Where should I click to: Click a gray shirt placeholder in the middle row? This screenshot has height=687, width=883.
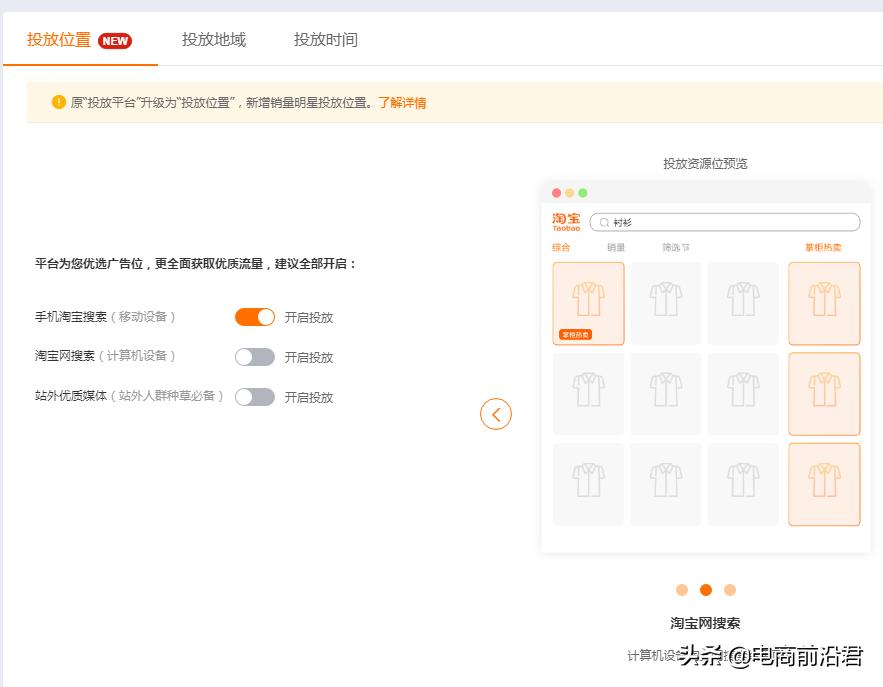(665, 393)
